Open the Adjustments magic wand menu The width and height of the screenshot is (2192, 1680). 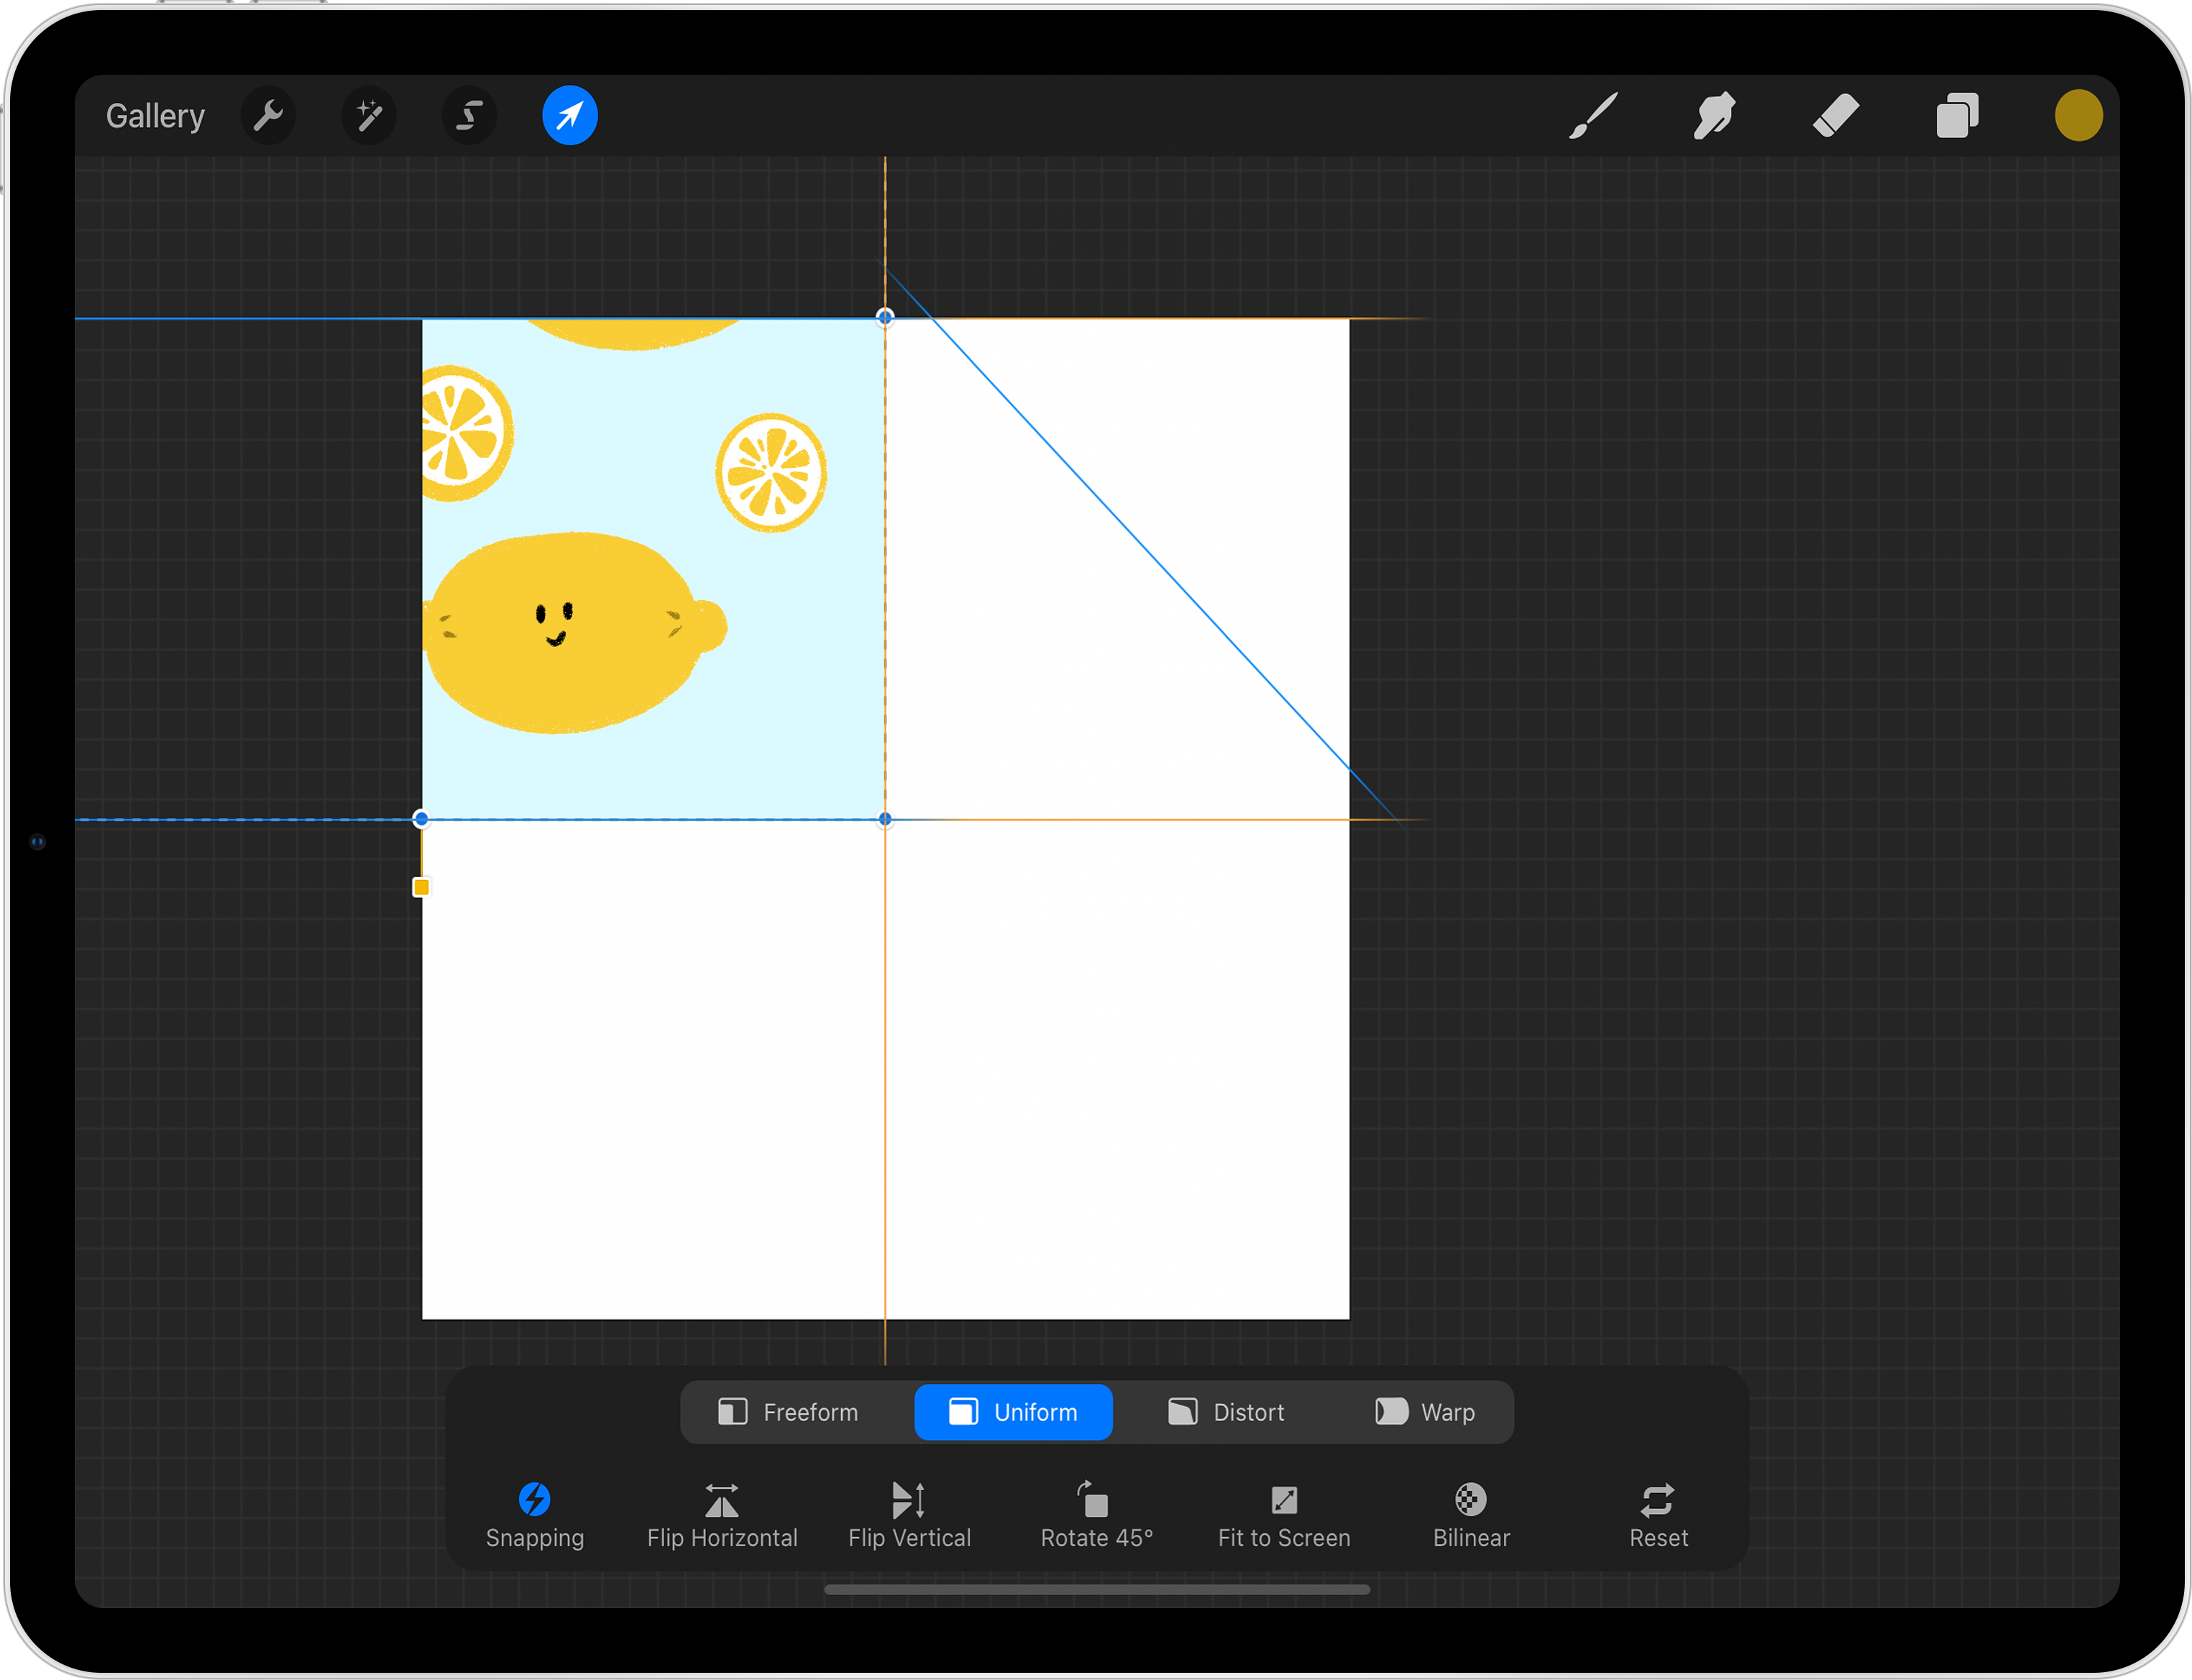tap(369, 116)
